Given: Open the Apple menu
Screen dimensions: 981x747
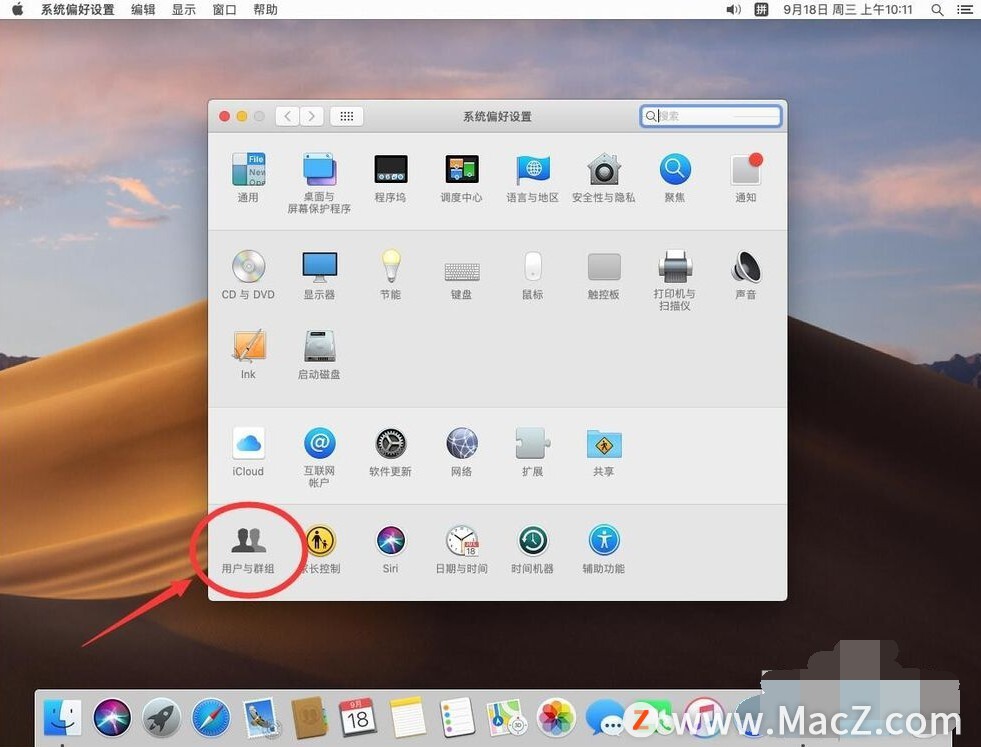Looking at the screenshot, I should 18,9.
